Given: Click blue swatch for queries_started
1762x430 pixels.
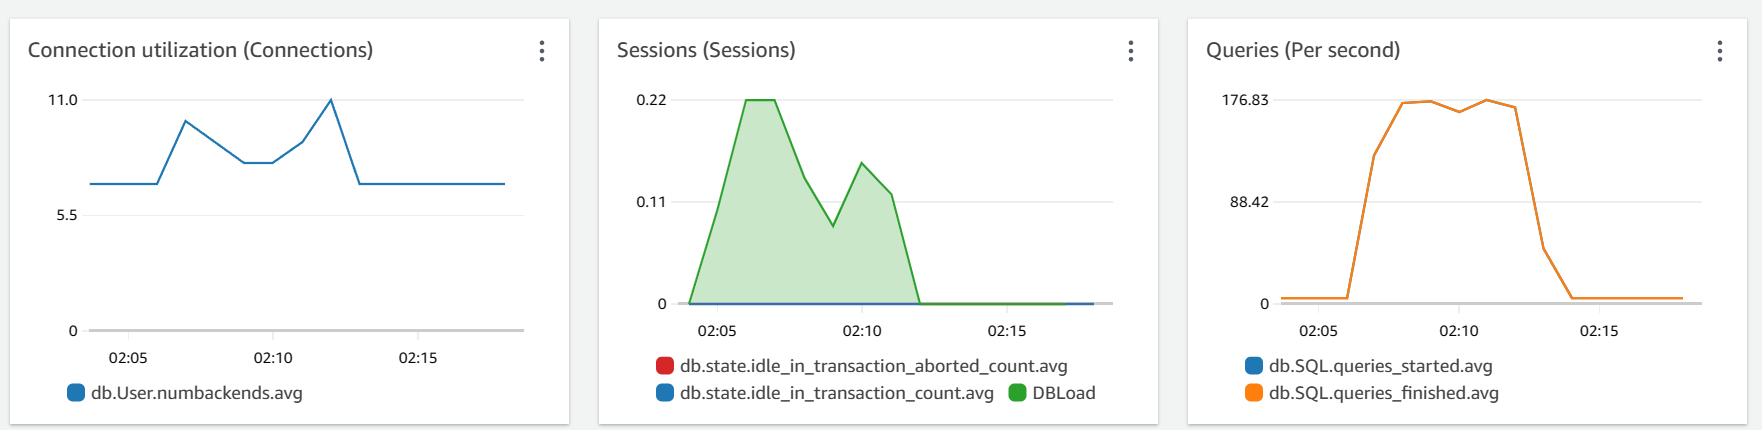Looking at the screenshot, I should 1254,366.
